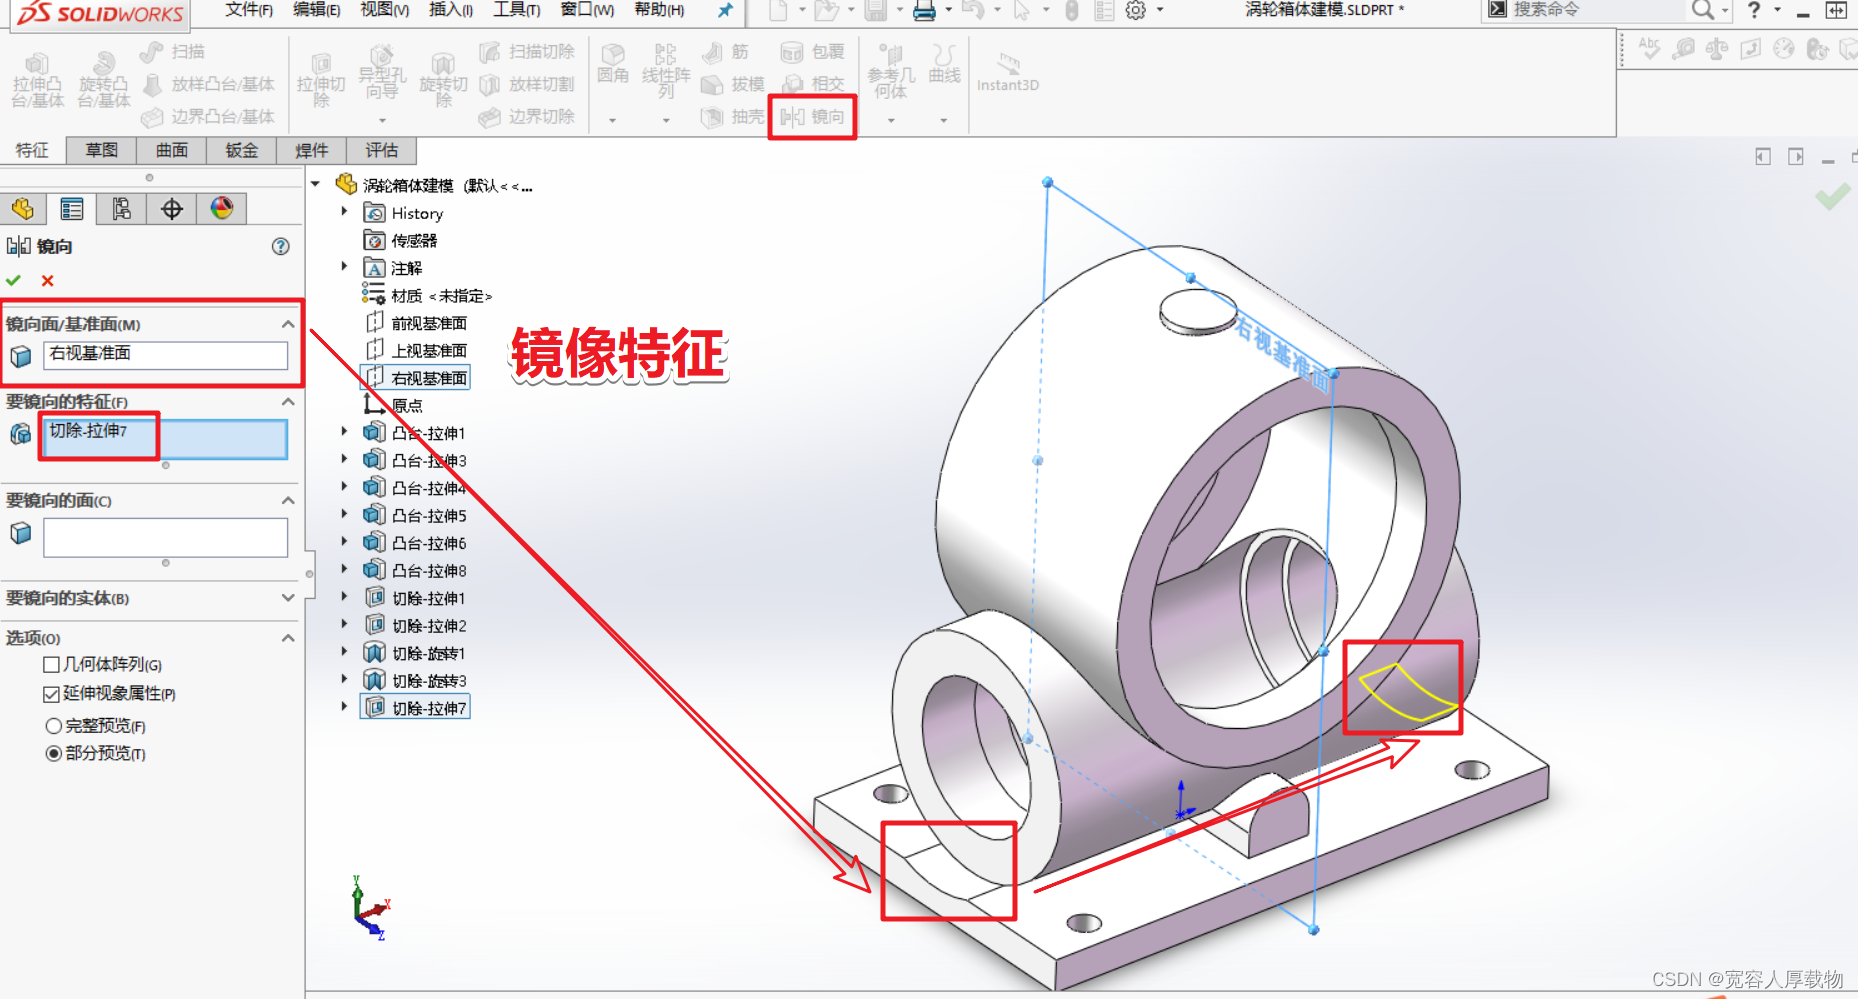Select Full preview (完整预览) radio button

click(54, 726)
